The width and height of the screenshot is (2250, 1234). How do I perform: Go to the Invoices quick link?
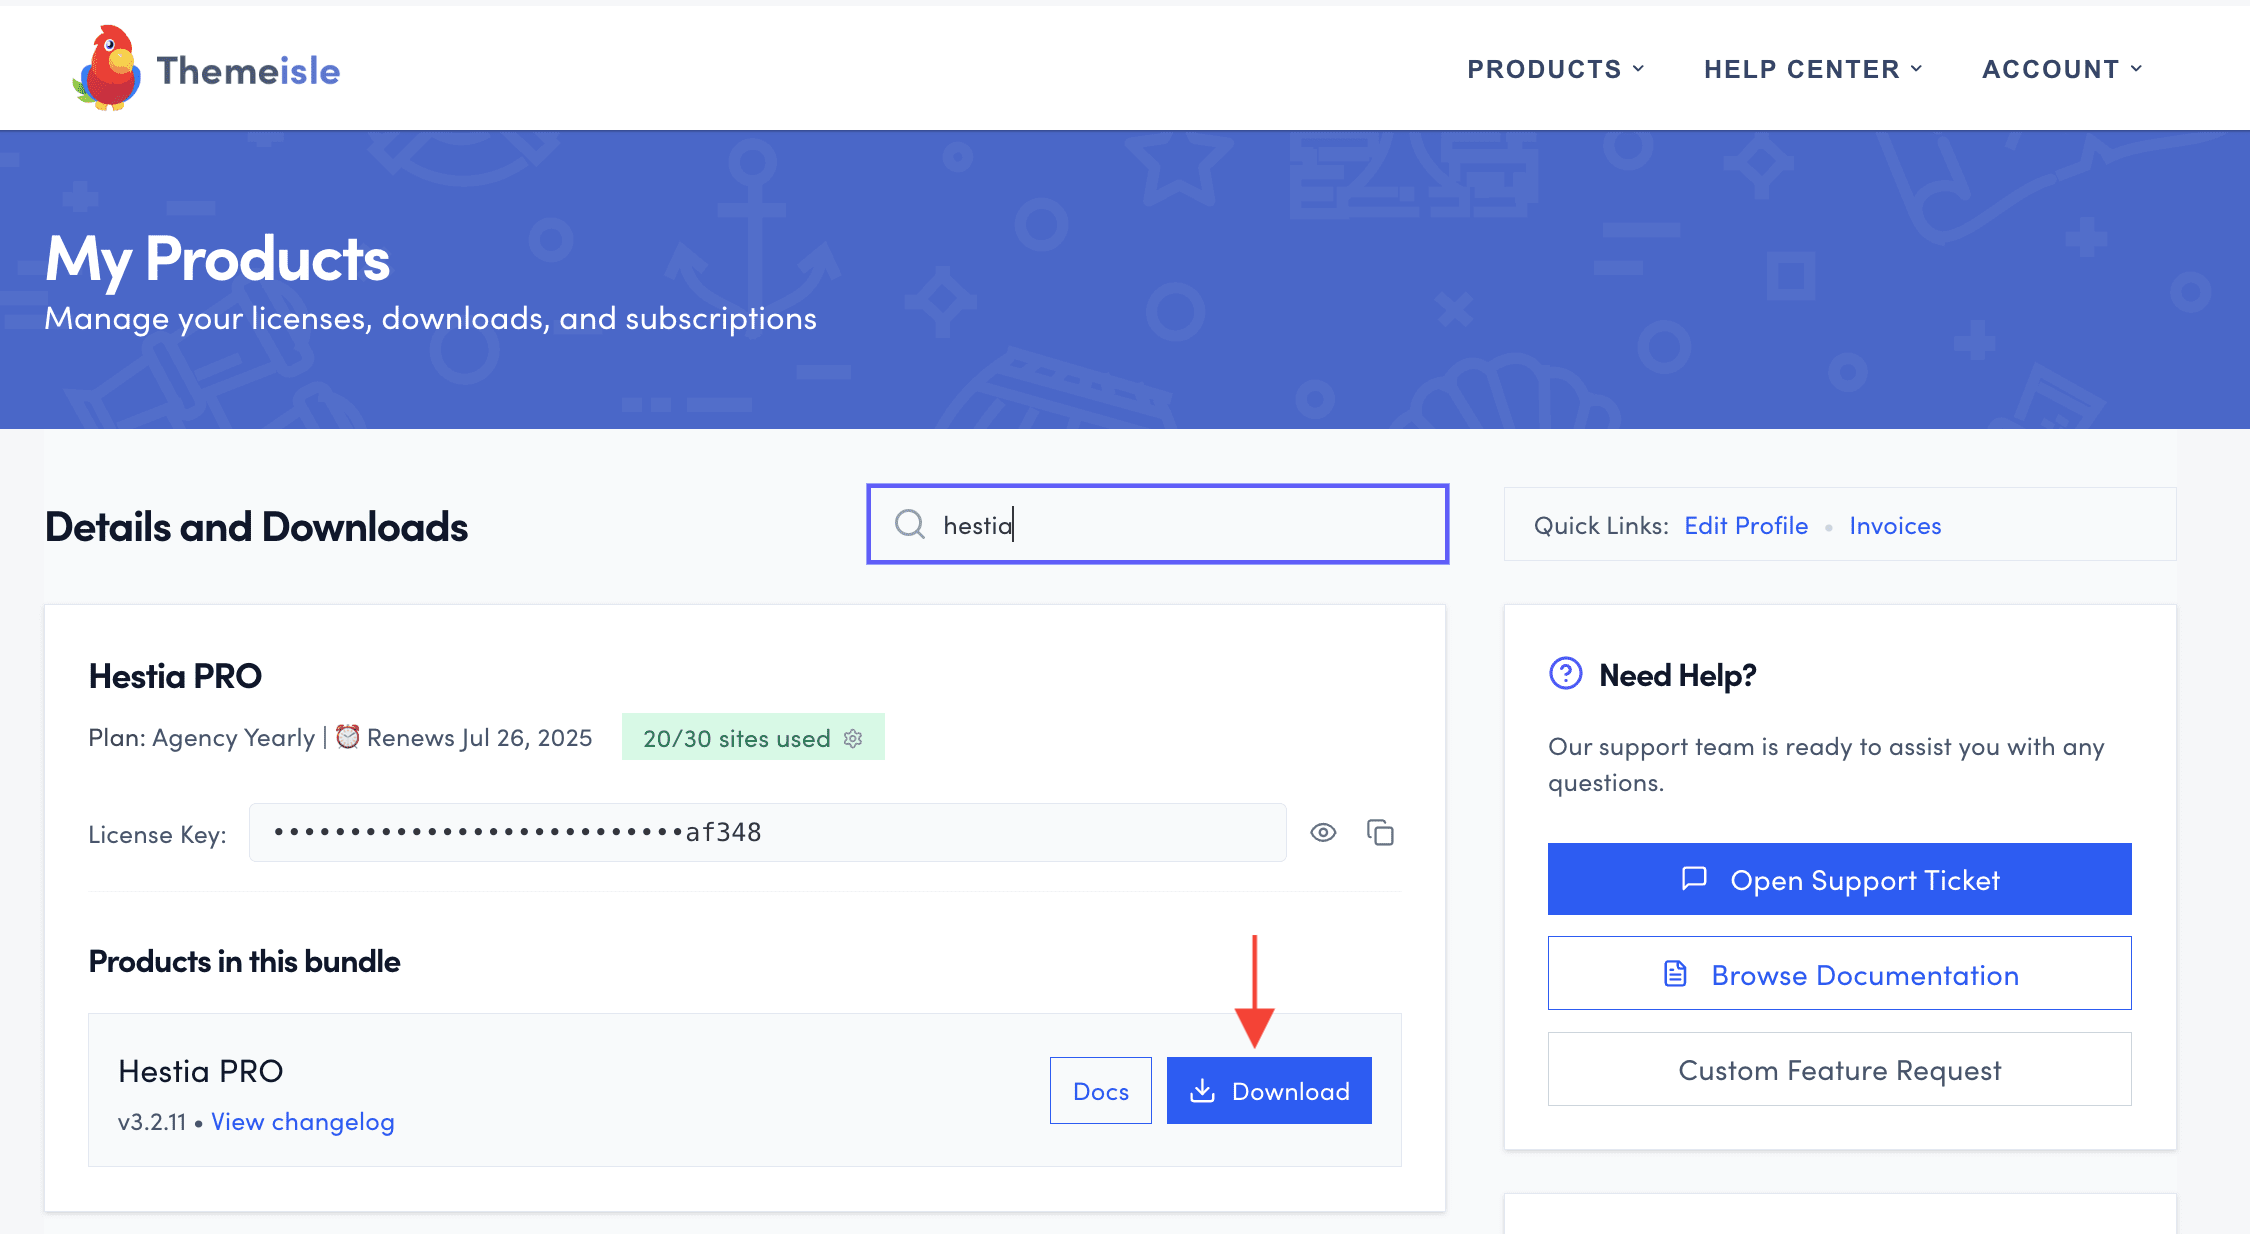tap(1894, 525)
